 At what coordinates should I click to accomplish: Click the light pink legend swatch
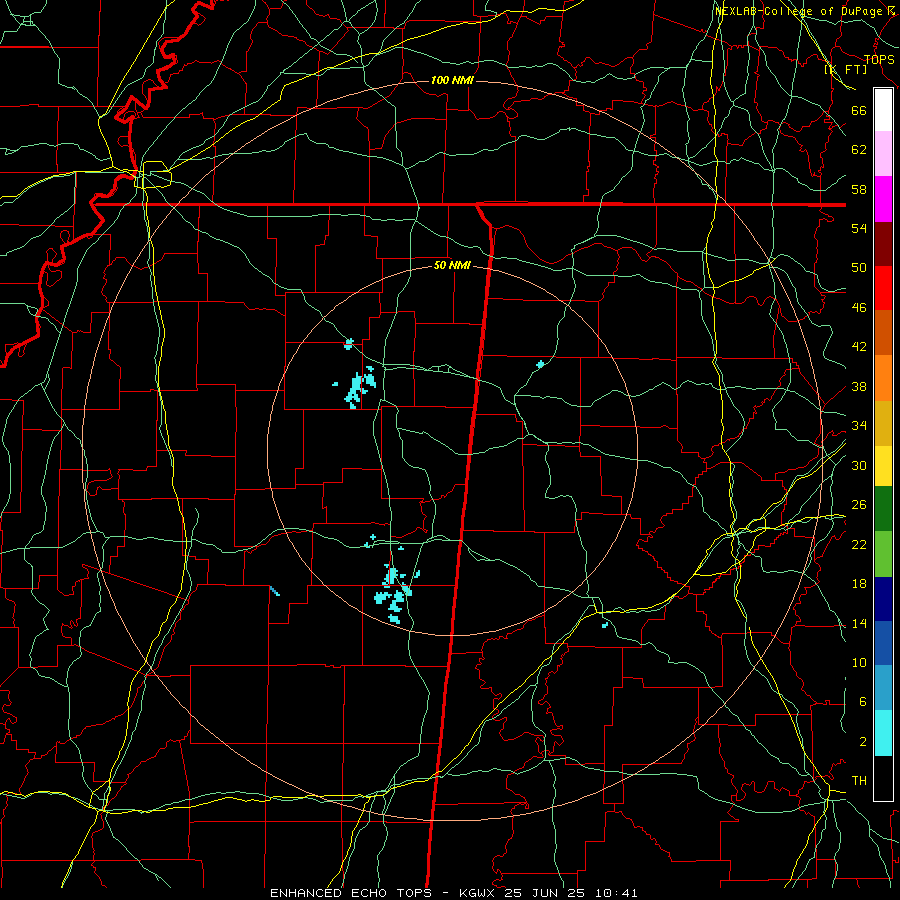[883, 154]
